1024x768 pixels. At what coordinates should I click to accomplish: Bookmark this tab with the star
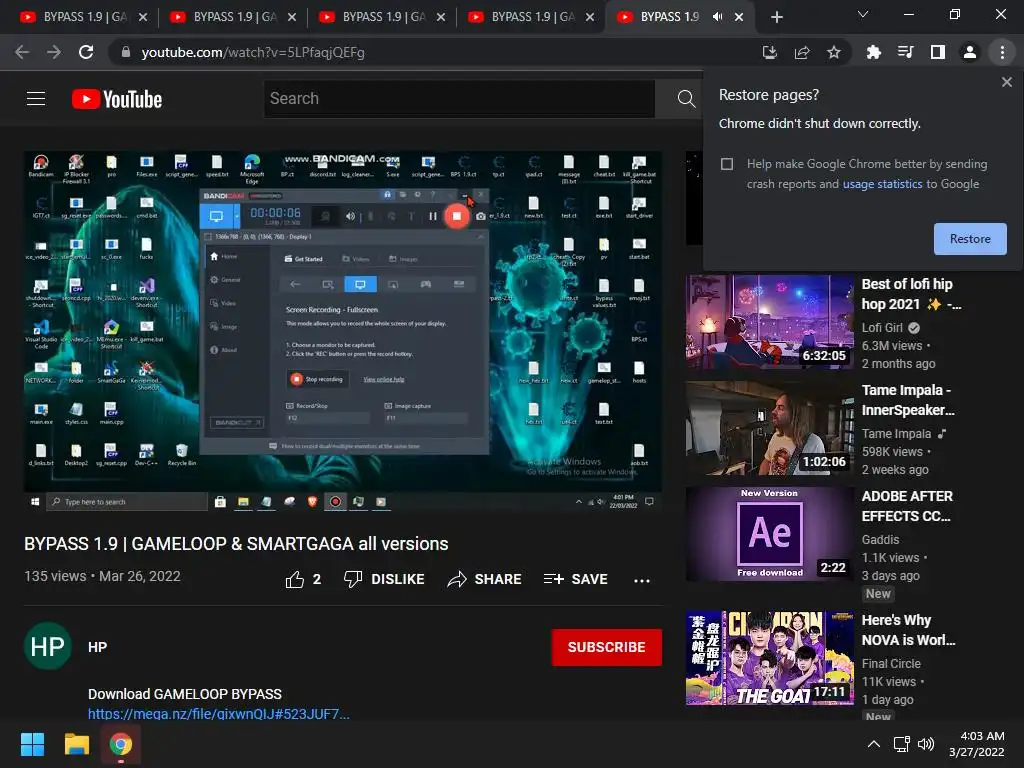(x=834, y=52)
